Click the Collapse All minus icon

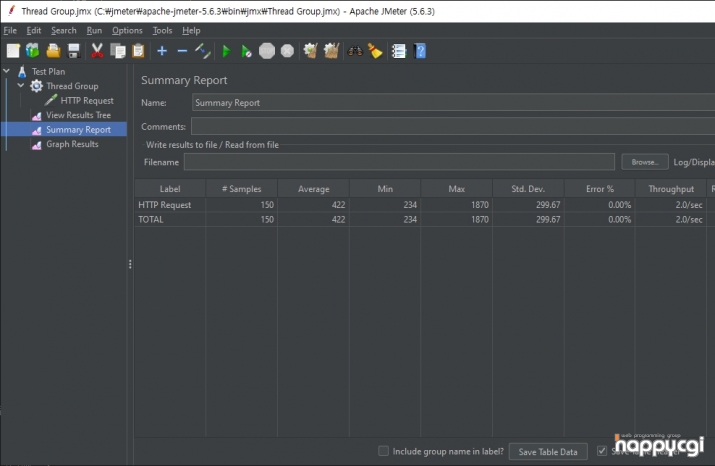(x=182, y=51)
